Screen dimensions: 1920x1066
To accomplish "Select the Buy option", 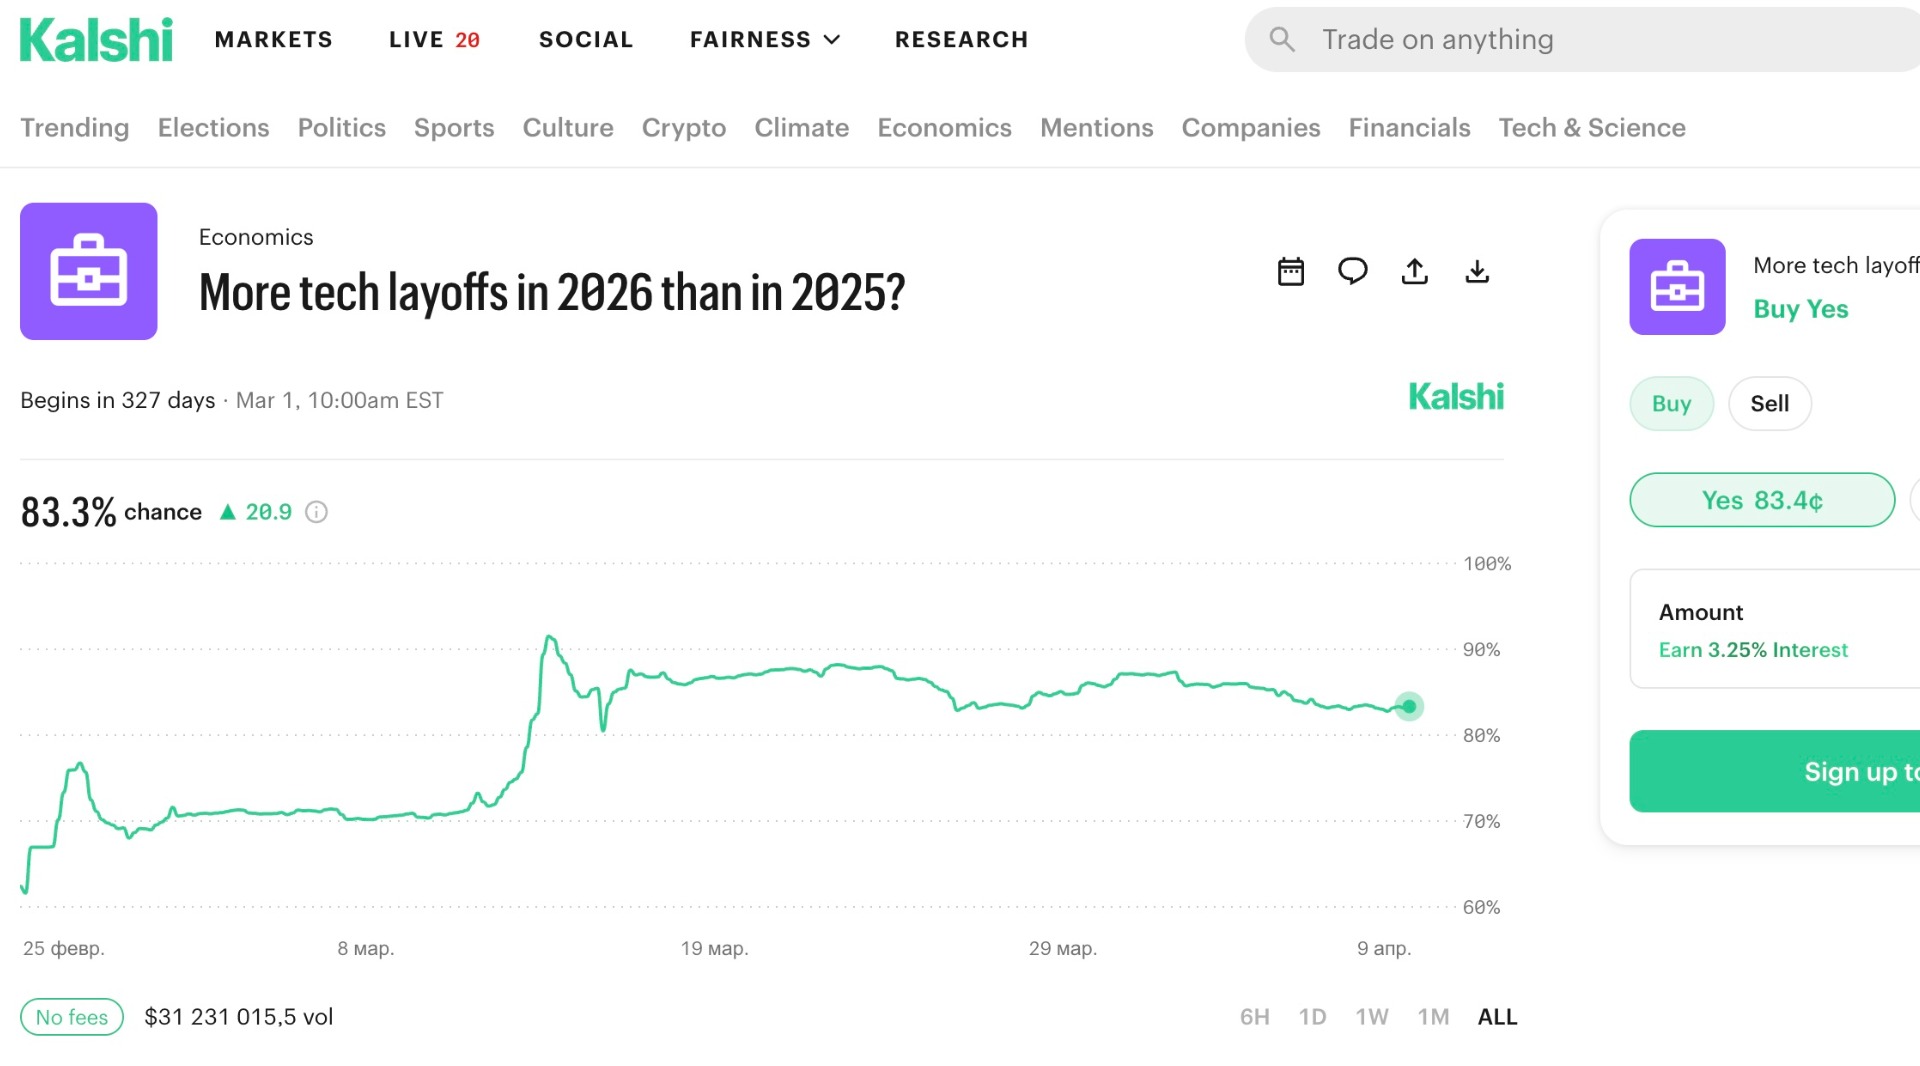I will (1670, 403).
